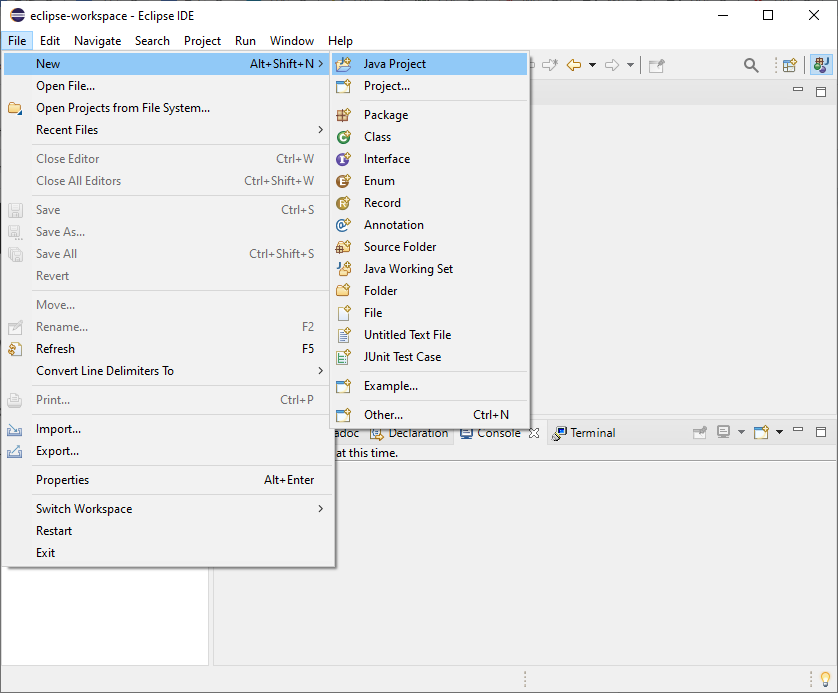Open the New Enum wizard icon

click(342, 180)
